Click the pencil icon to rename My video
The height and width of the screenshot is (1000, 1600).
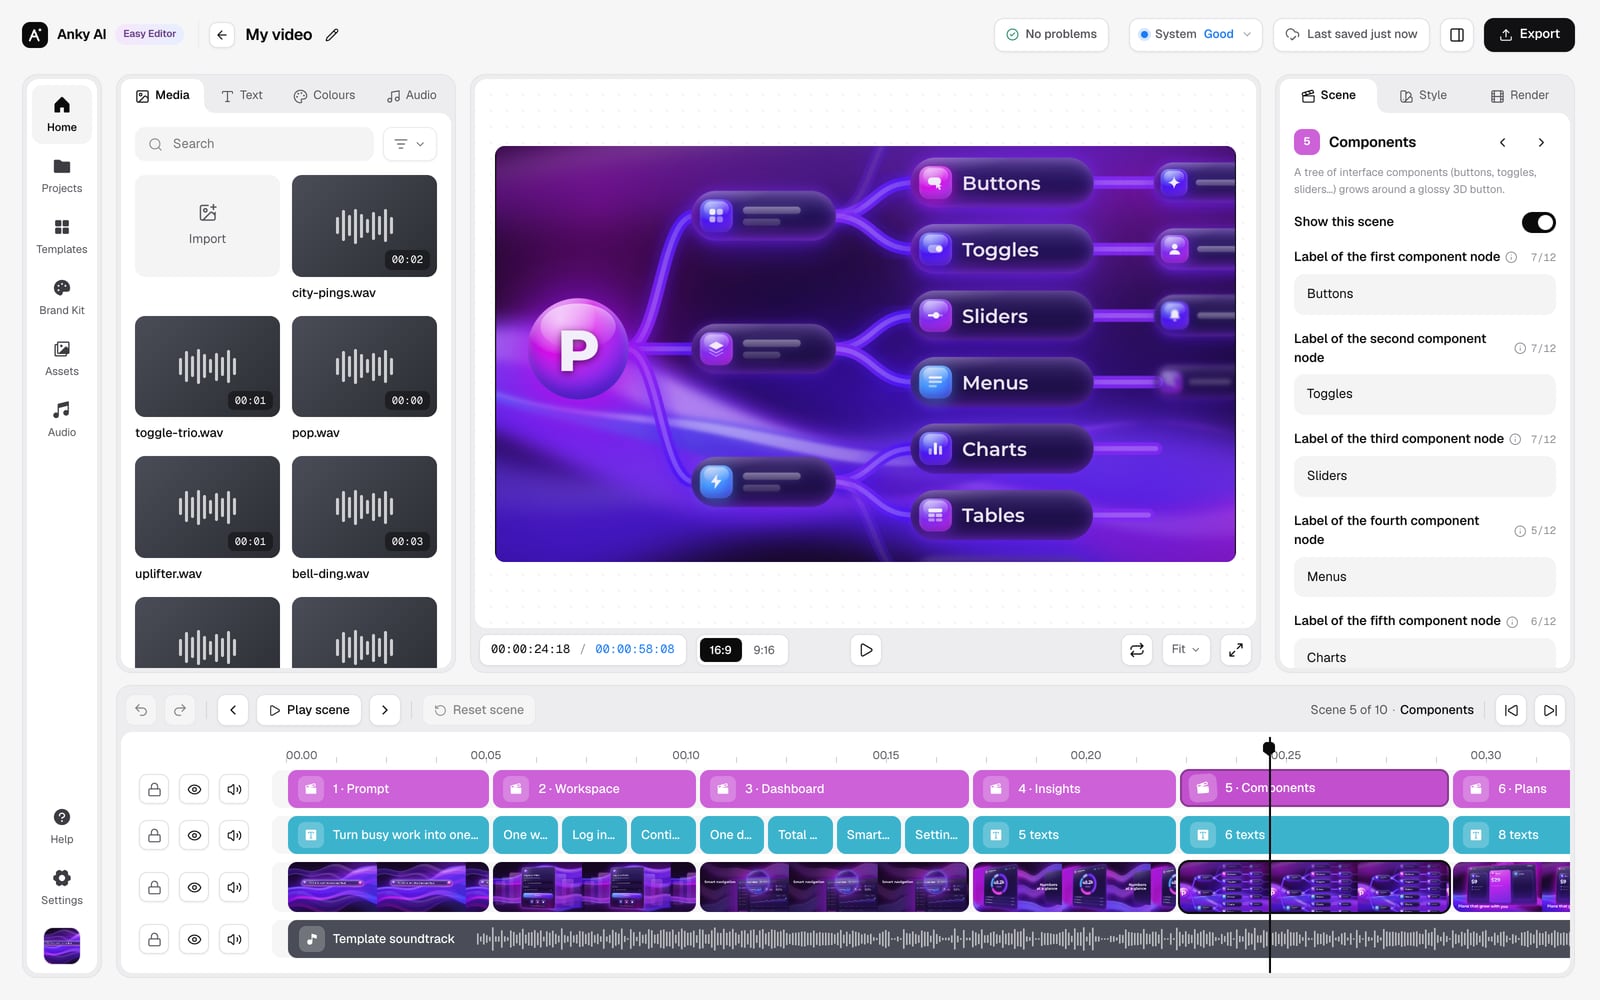coord(332,35)
